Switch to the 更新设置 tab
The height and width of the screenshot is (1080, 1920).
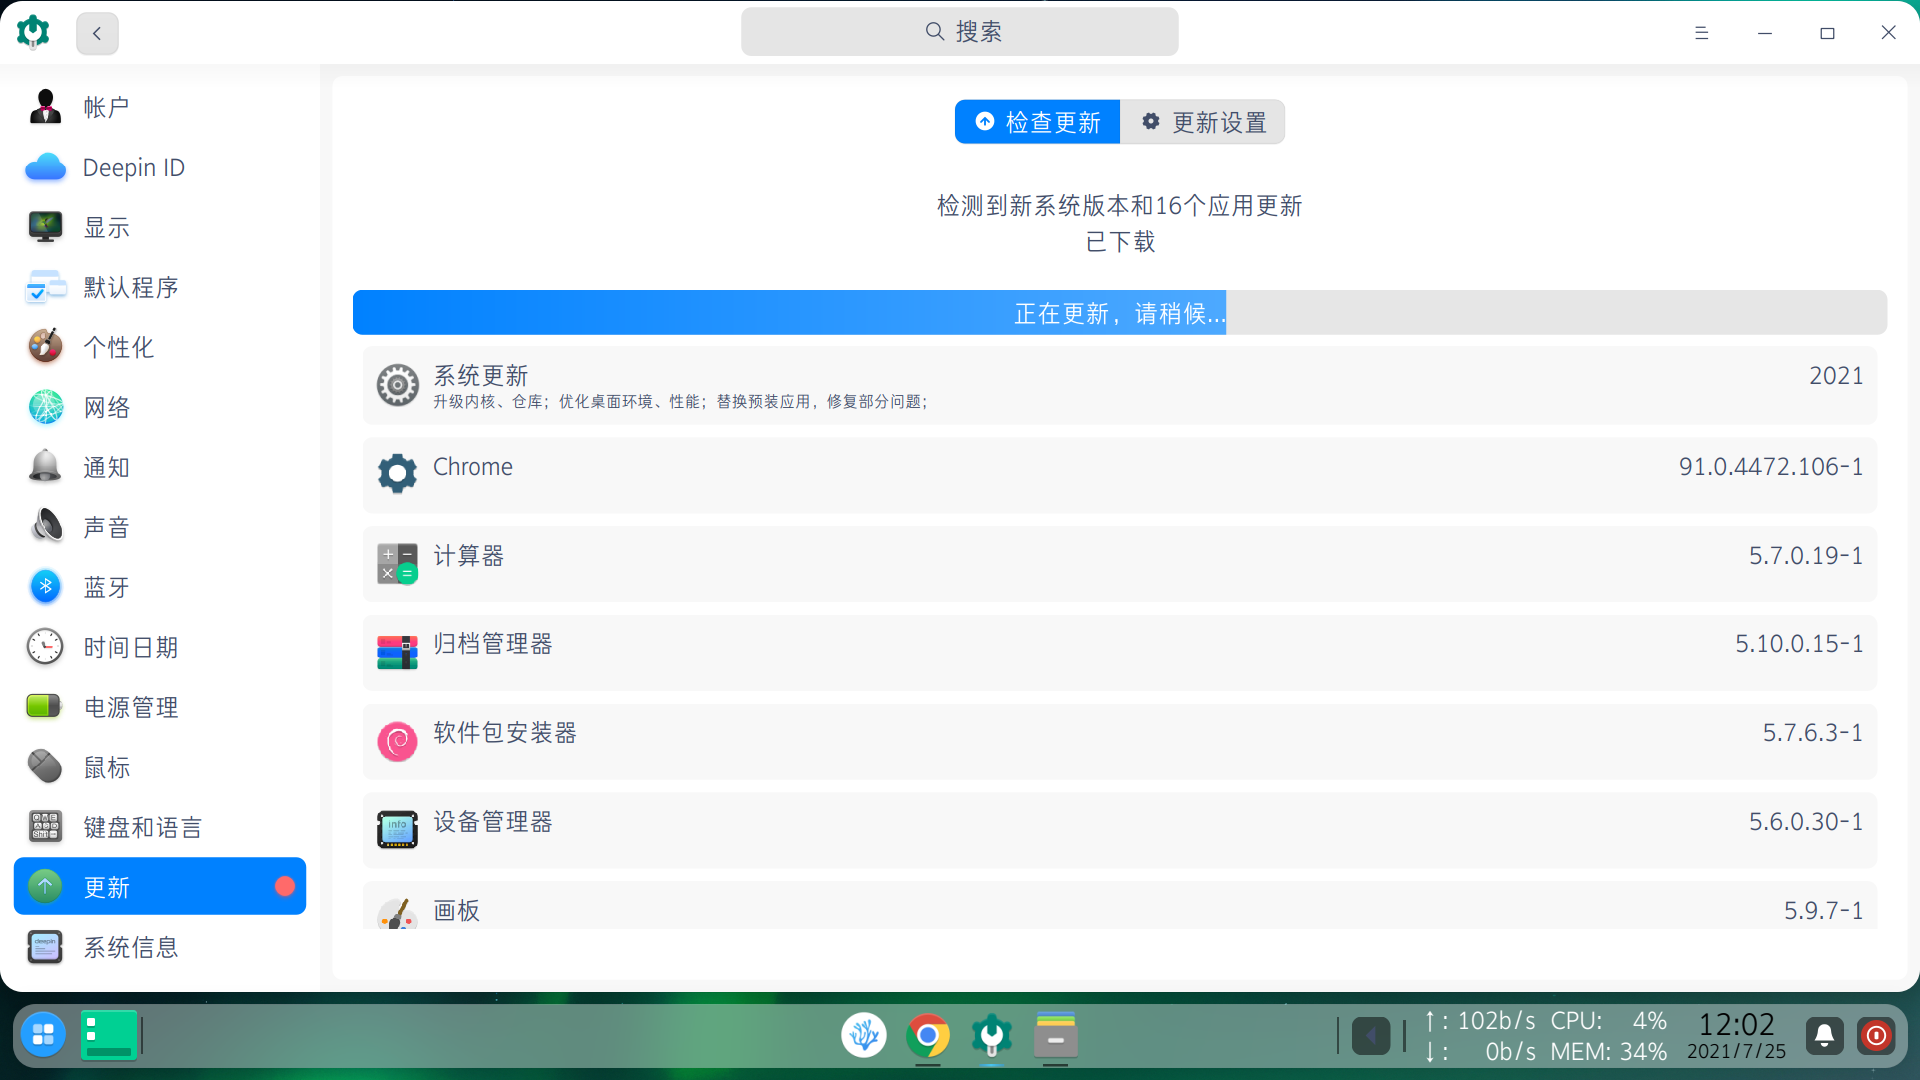(x=1203, y=122)
